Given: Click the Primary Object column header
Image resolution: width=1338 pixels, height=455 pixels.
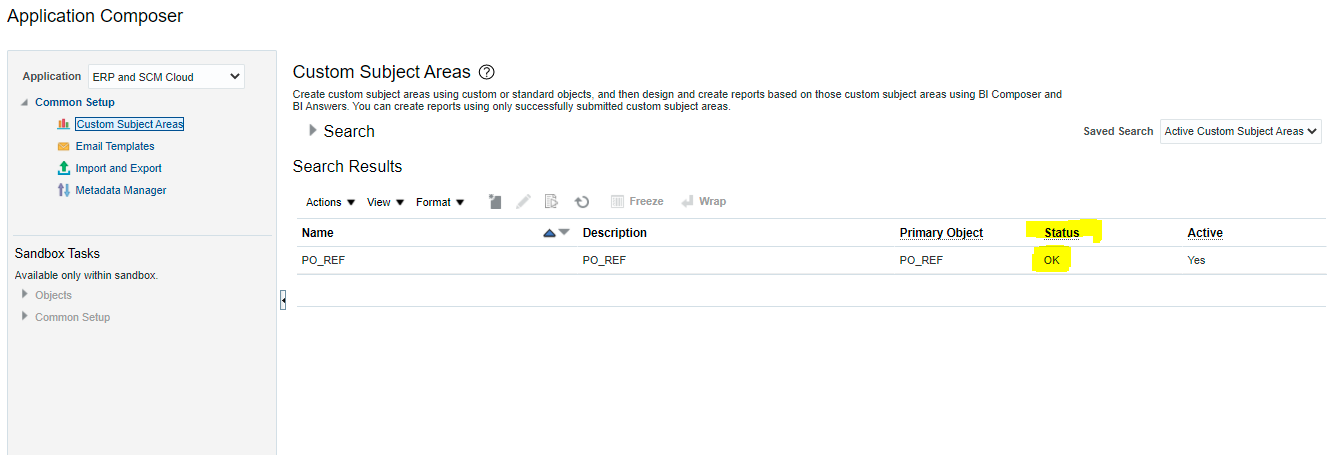Looking at the screenshot, I should [941, 233].
